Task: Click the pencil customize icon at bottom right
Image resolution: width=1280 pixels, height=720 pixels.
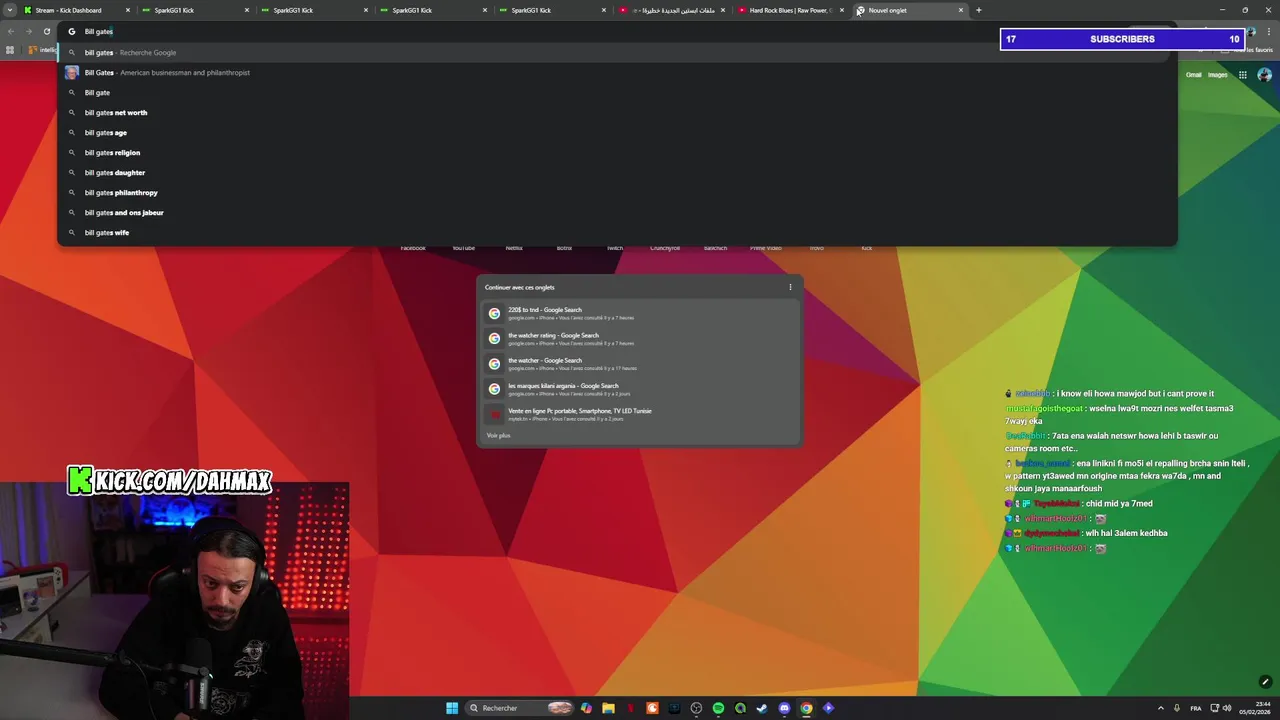Action: (1265, 682)
